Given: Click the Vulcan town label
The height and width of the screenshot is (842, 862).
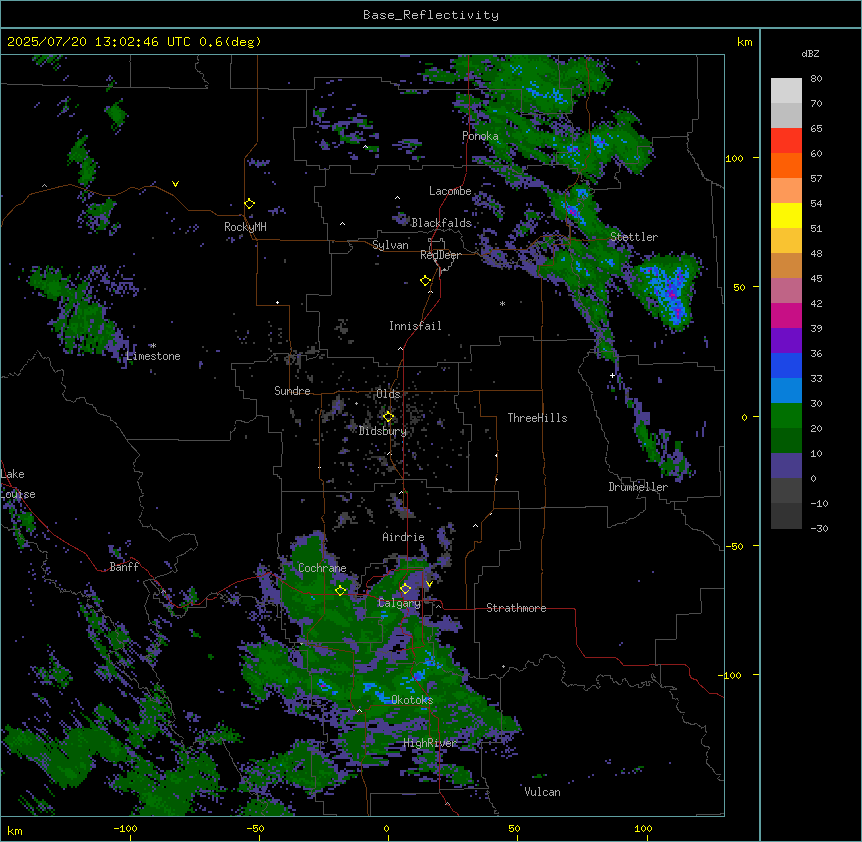Looking at the screenshot, I should (x=542, y=792).
